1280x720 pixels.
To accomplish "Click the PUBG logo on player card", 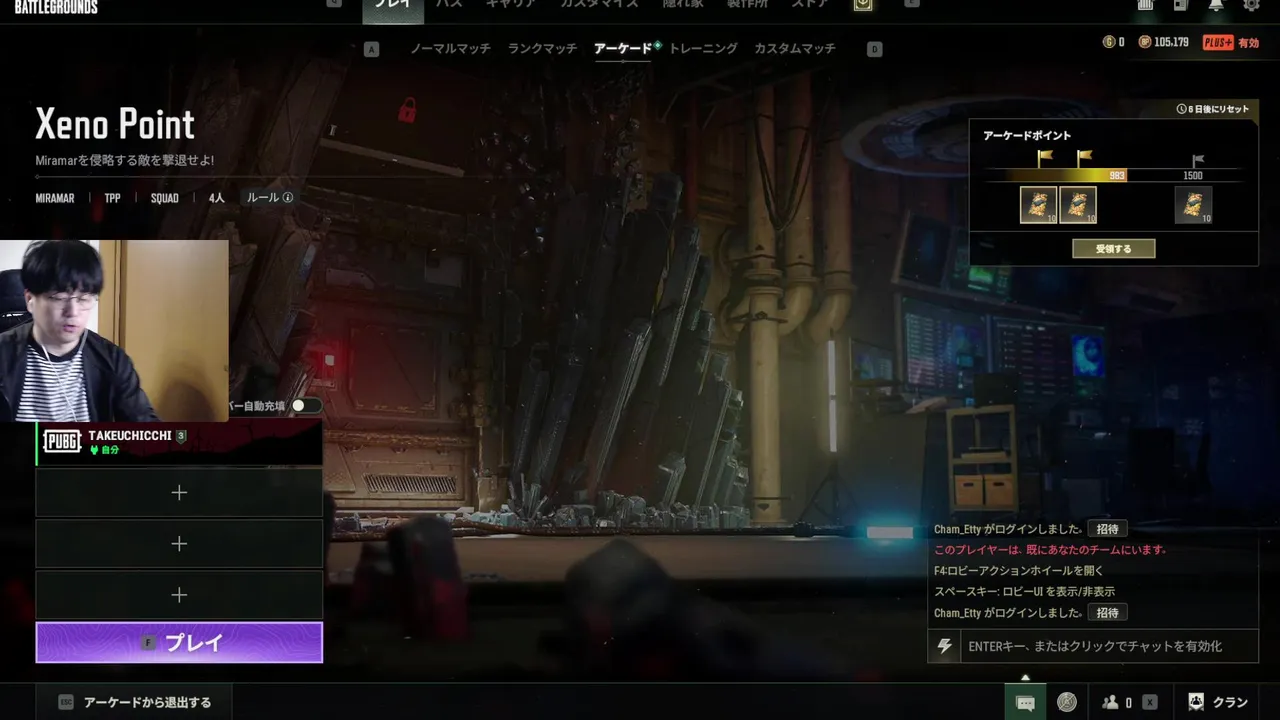I will coord(62,442).
